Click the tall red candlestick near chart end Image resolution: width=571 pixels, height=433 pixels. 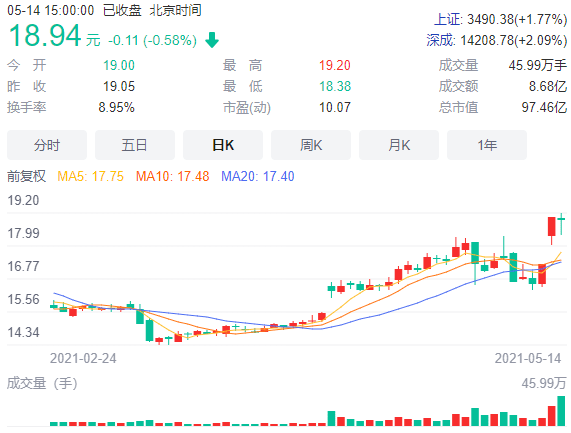click(x=552, y=230)
